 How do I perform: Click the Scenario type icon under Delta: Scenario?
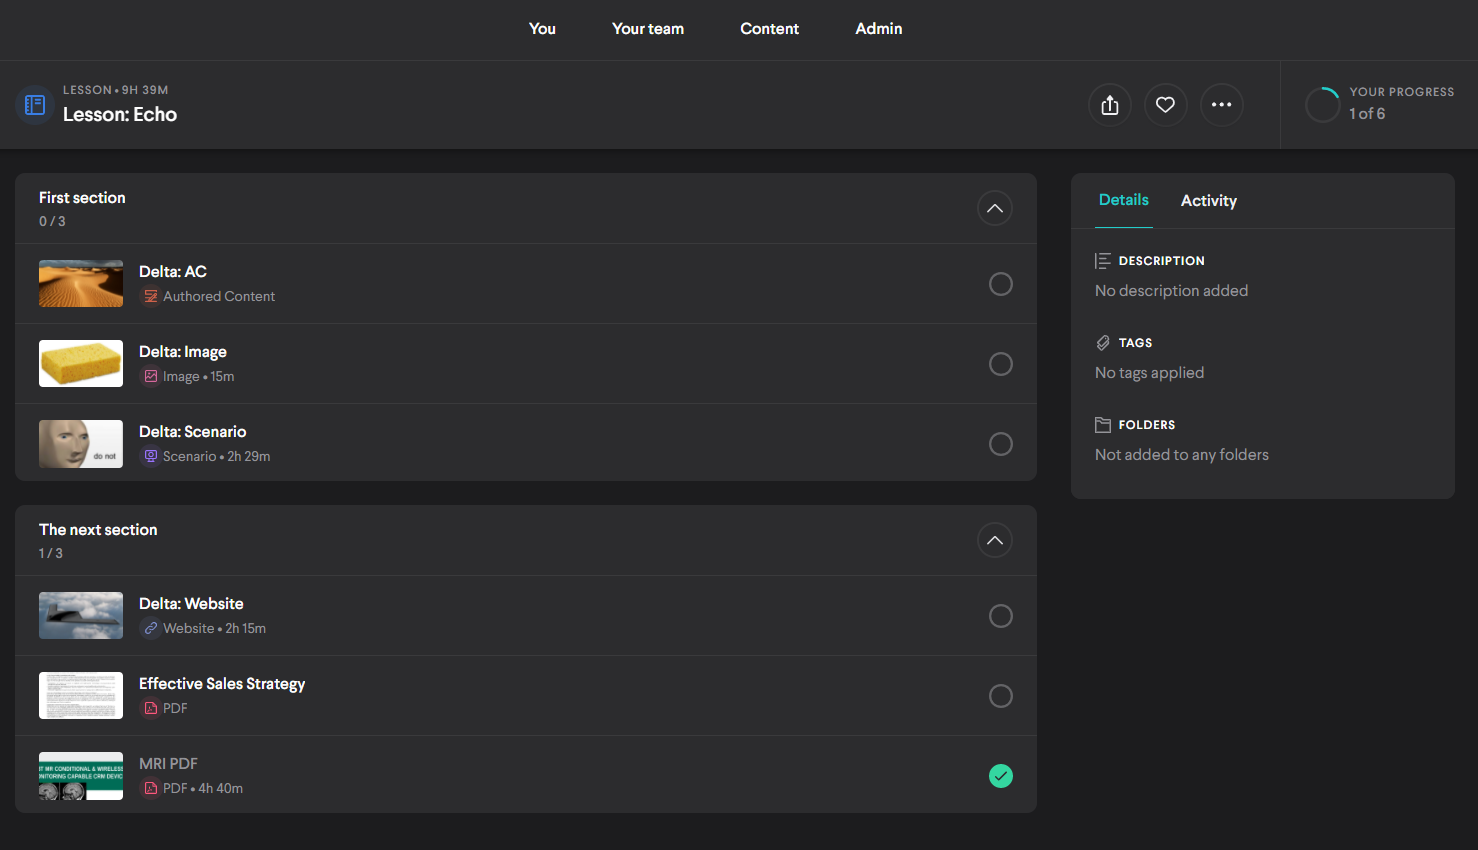coord(151,456)
